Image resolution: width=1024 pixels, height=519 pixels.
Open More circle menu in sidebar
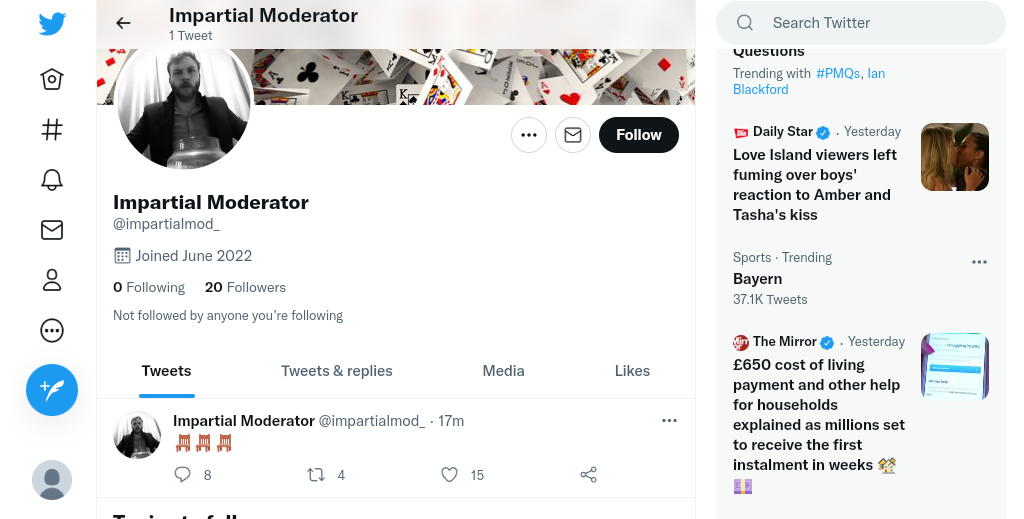click(52, 330)
